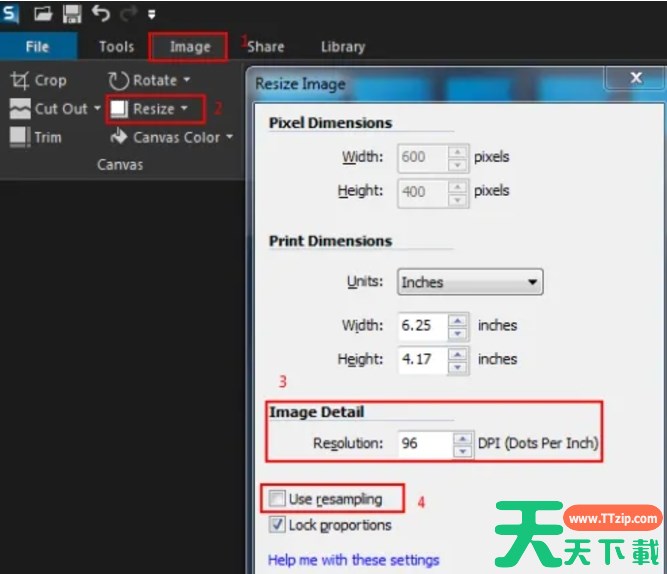Click the Snagit application logo icon

pos(9,14)
